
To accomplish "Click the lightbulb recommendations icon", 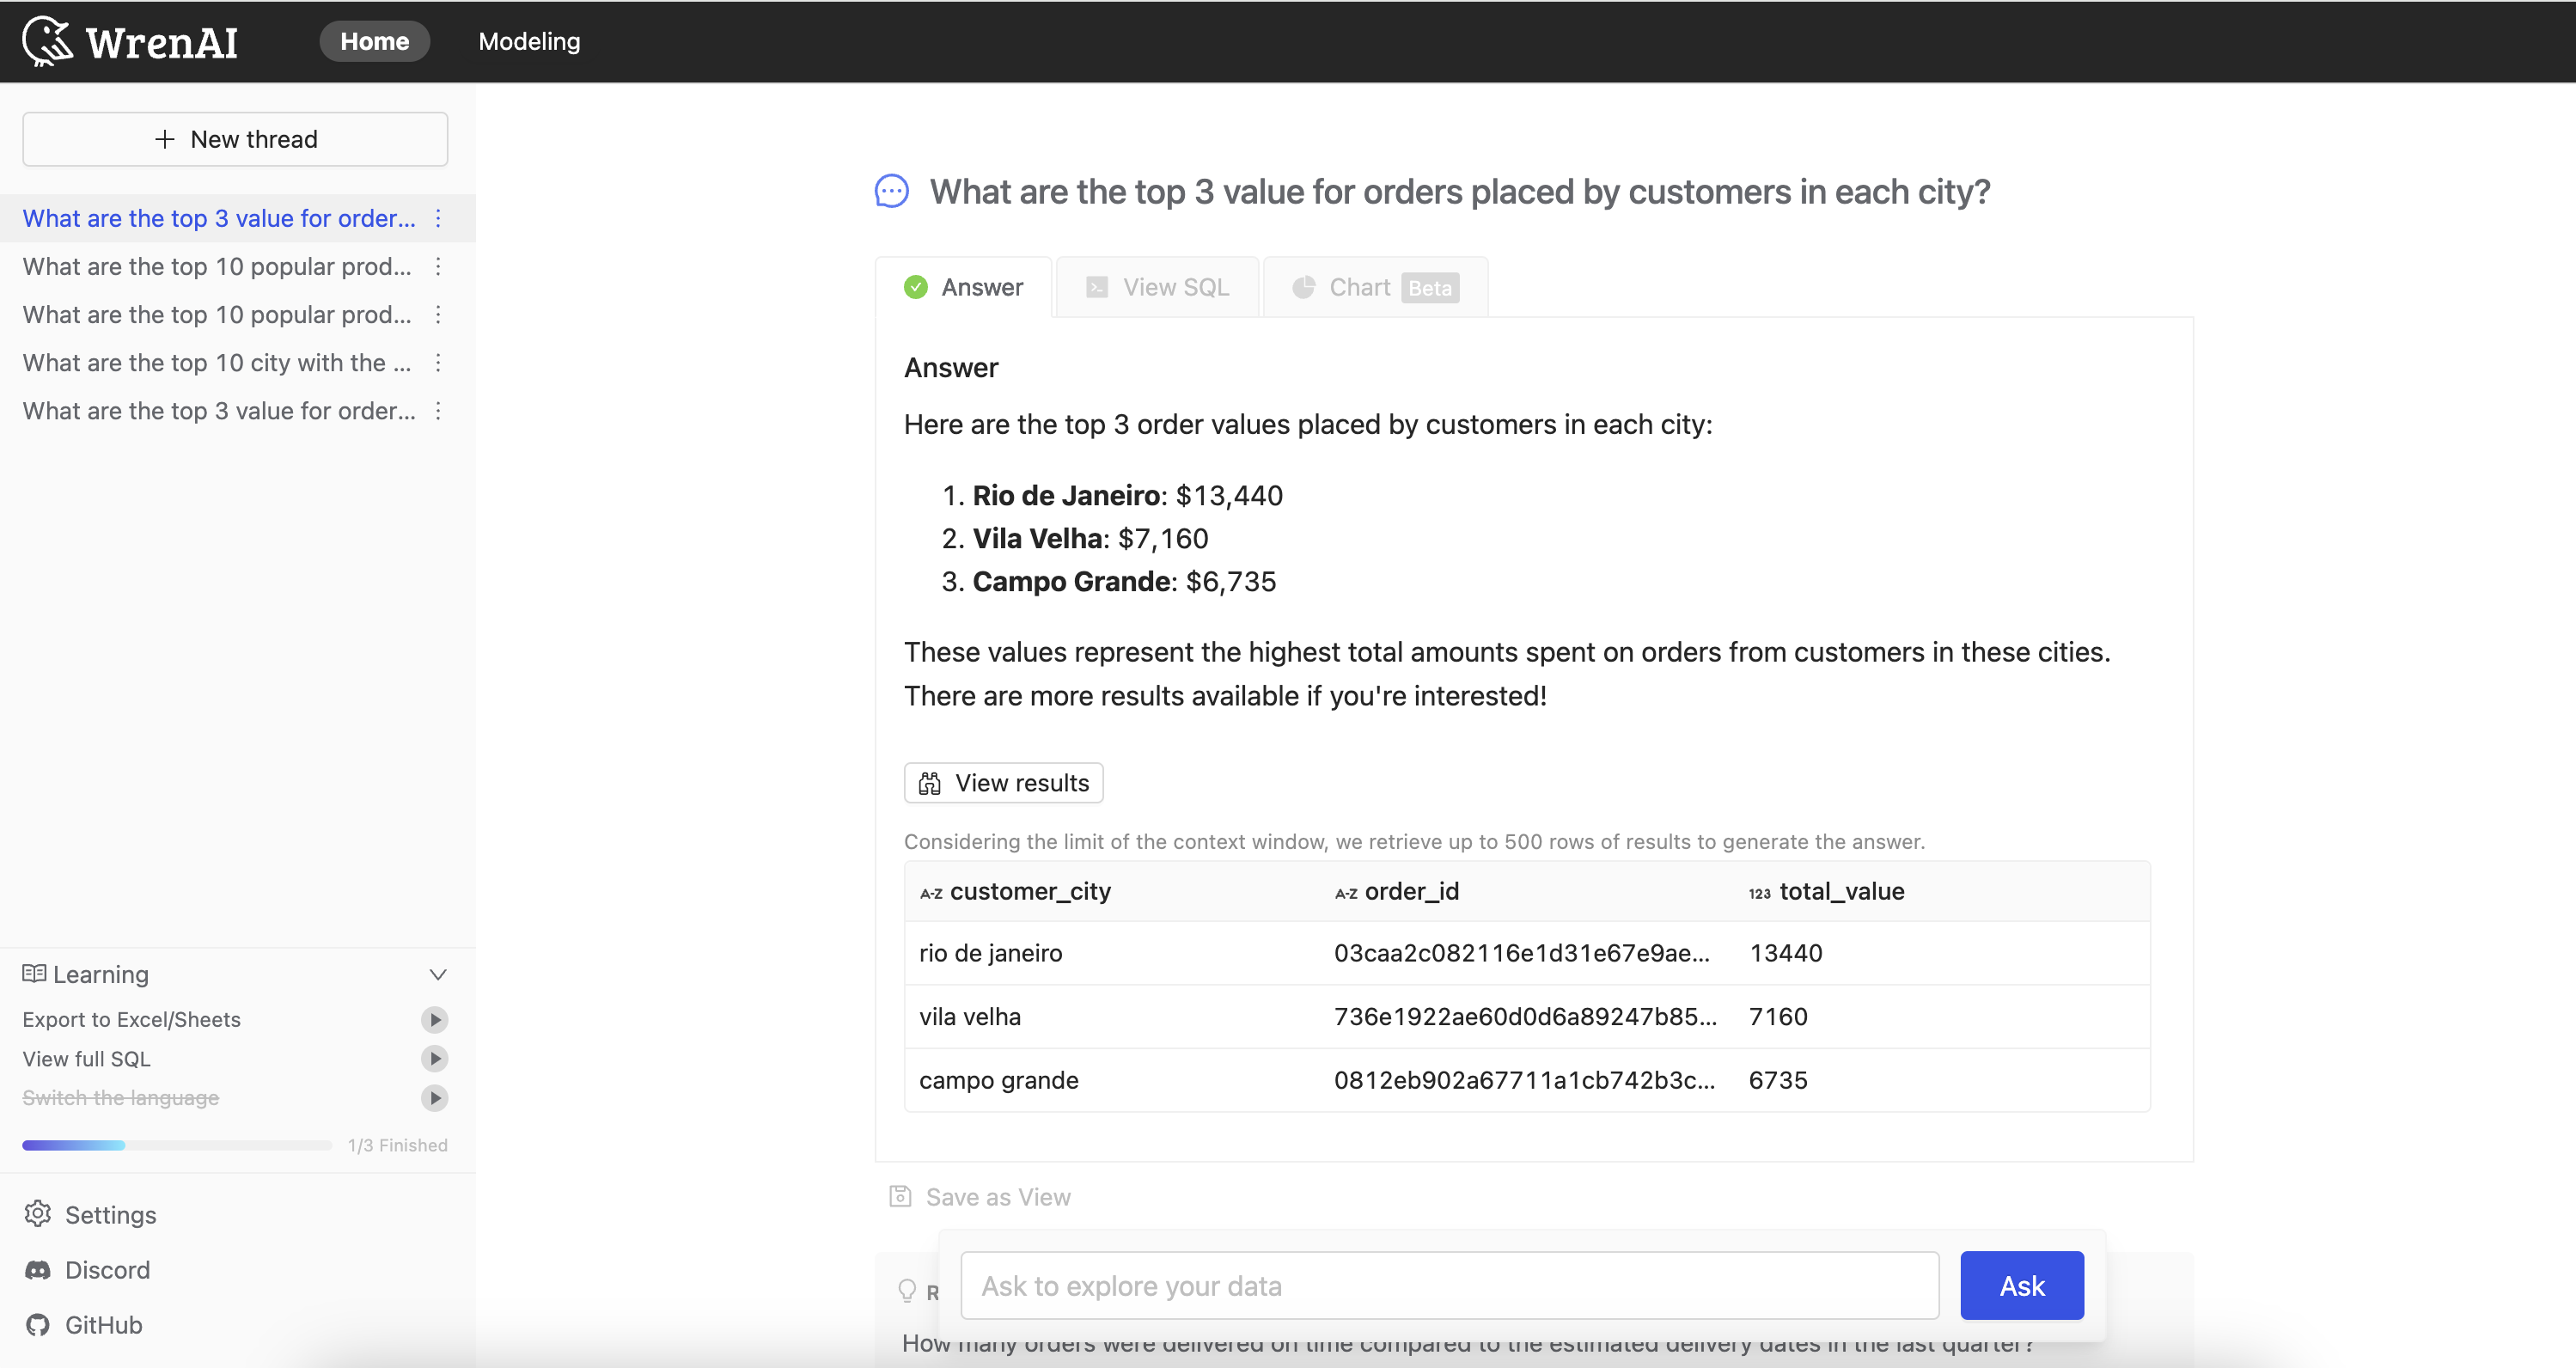I will click(x=906, y=1291).
